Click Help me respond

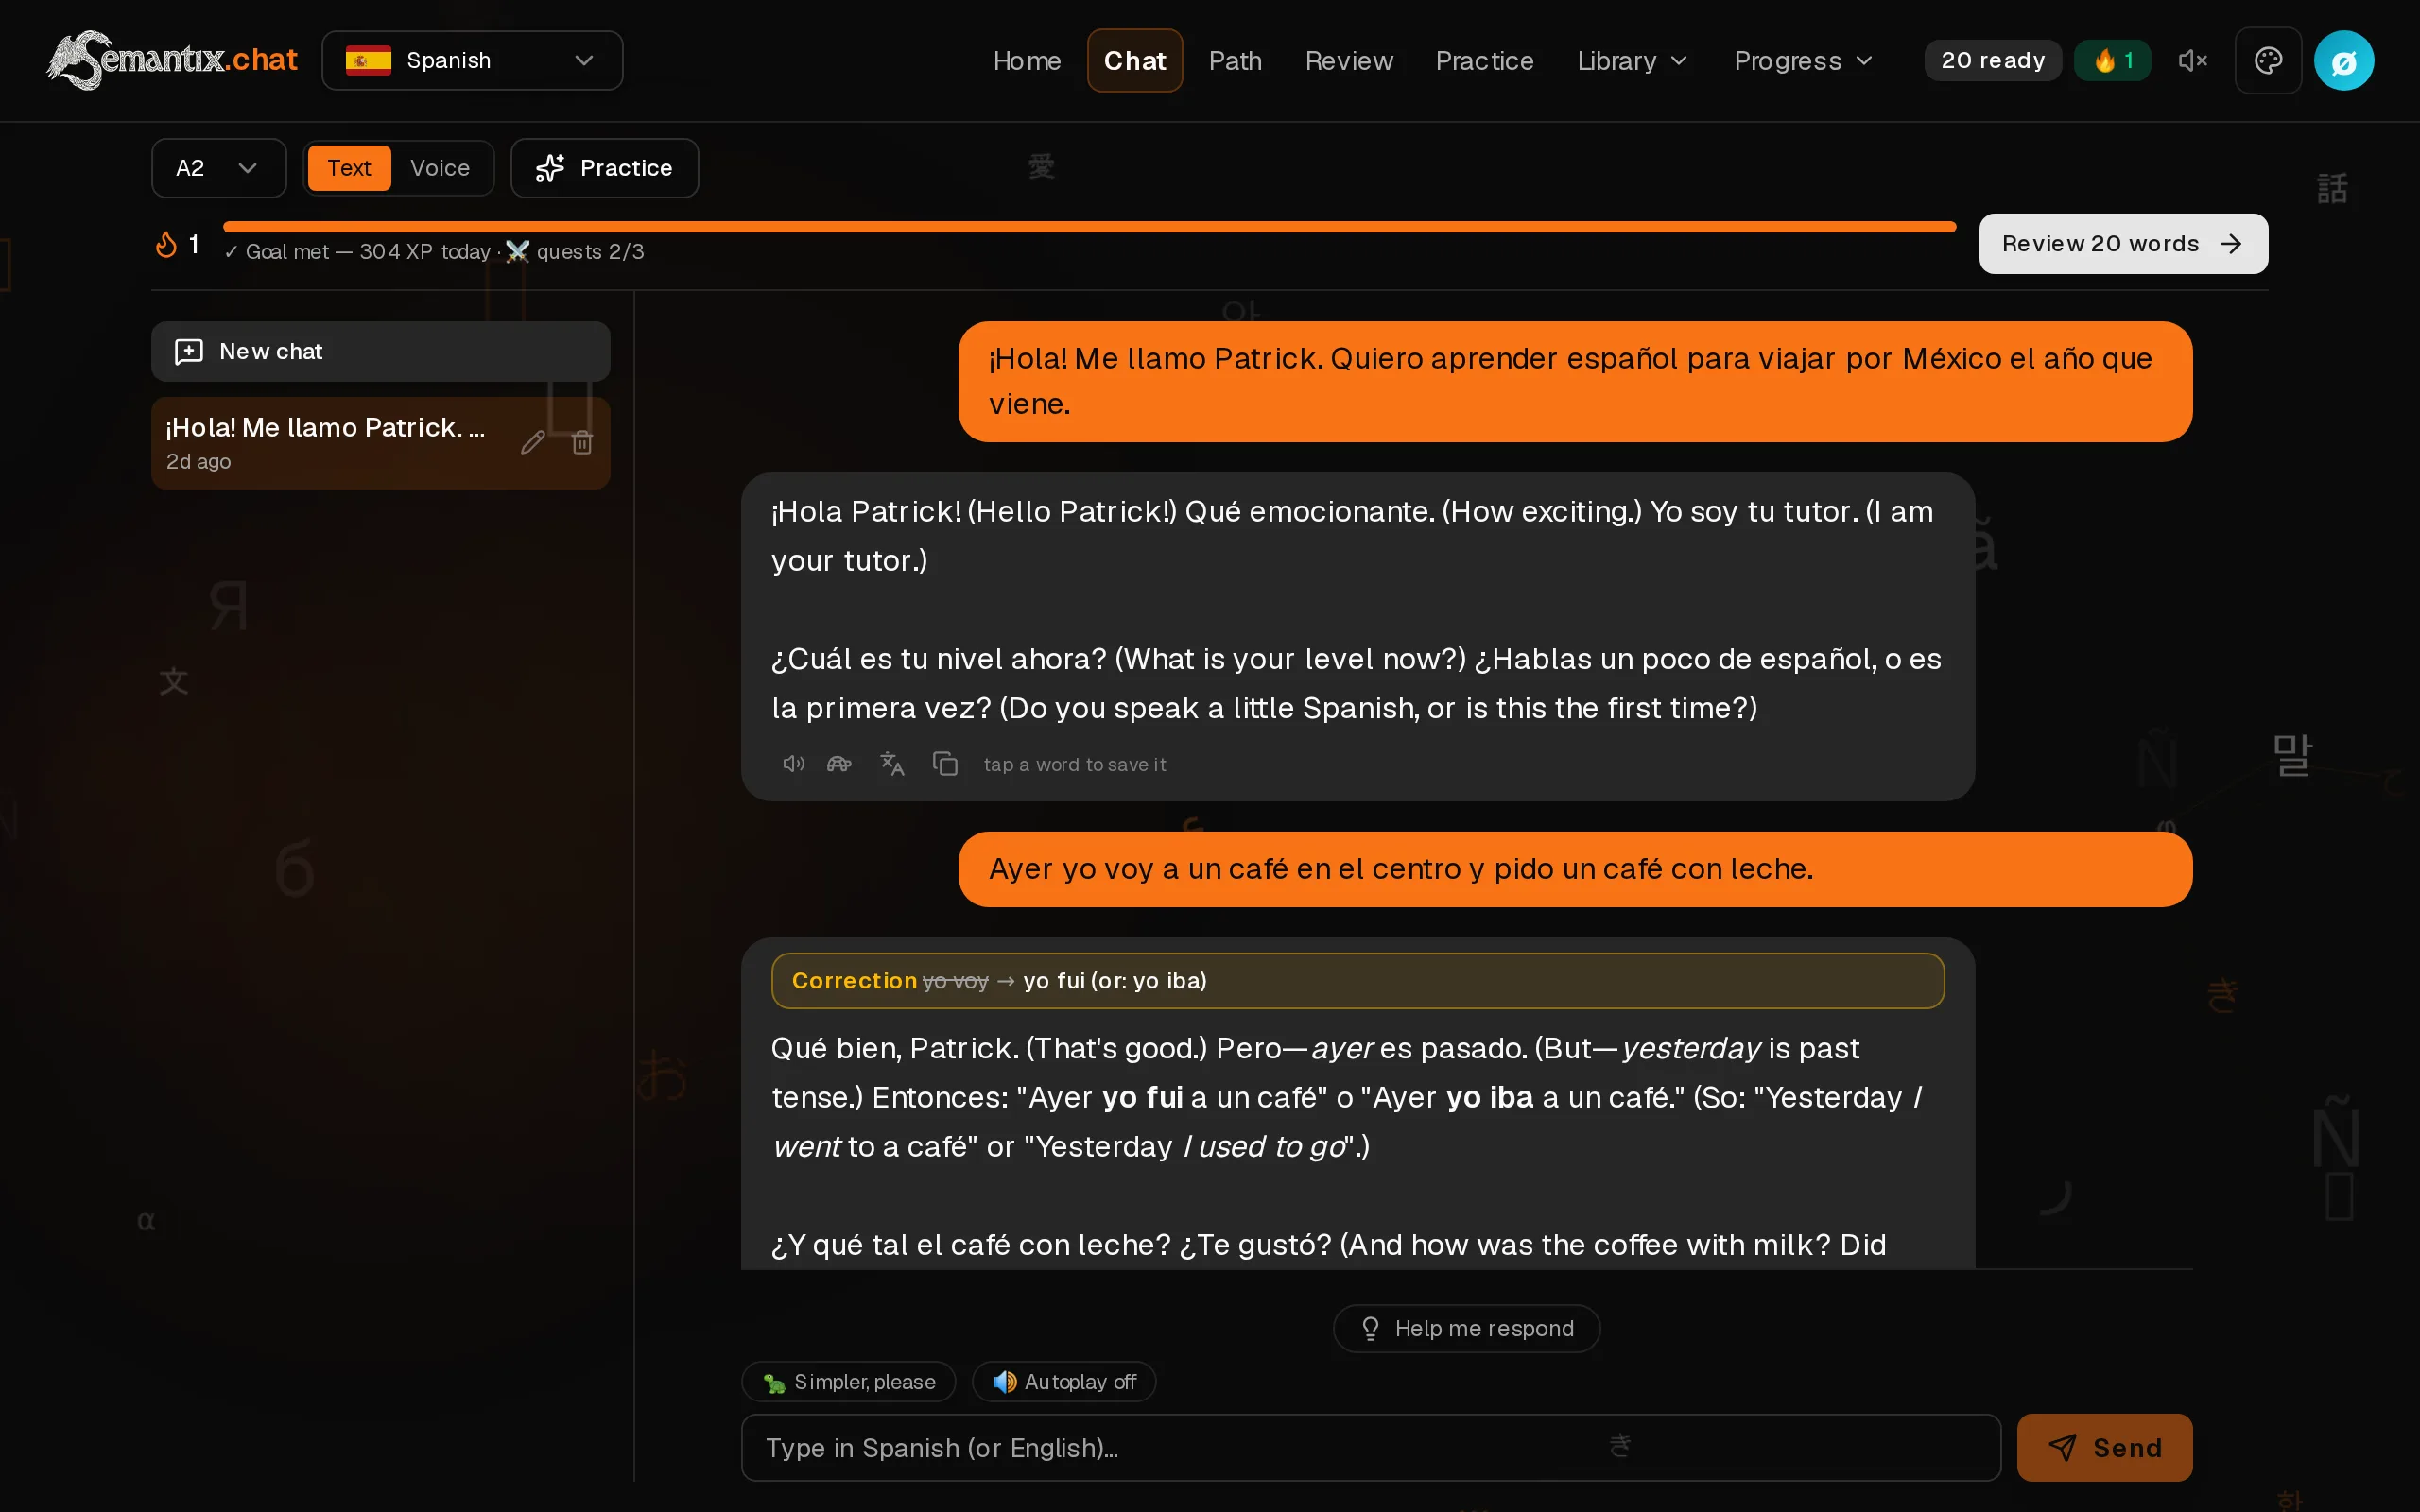tap(1467, 1328)
